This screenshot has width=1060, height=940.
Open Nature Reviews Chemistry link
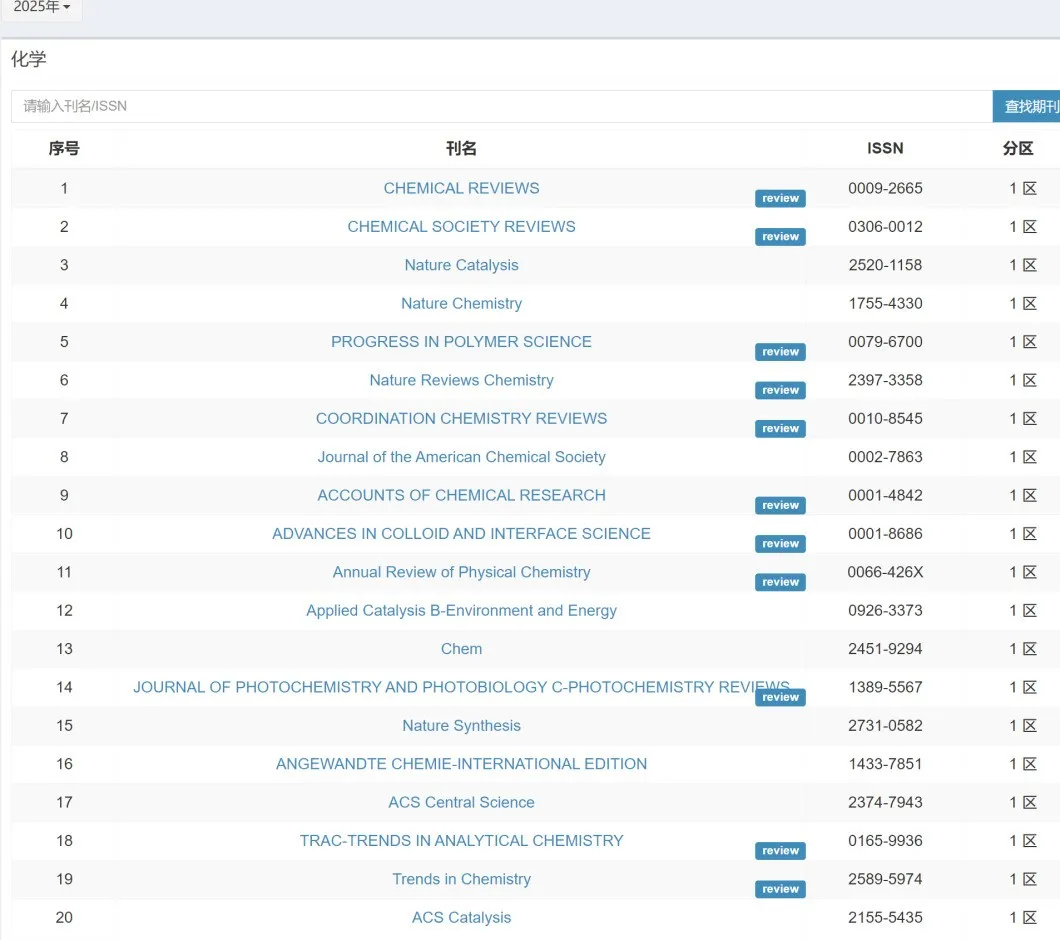pyautogui.click(x=461, y=380)
